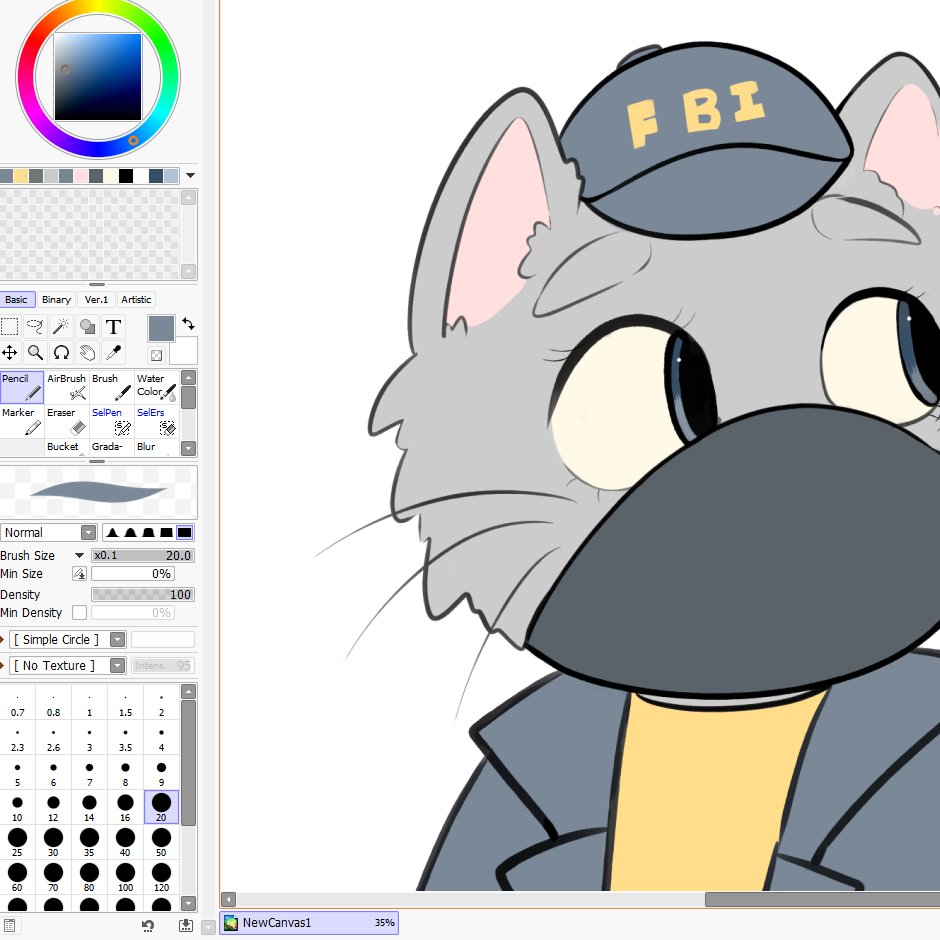Select the Hand pan tool
940x940 pixels.
(88, 352)
